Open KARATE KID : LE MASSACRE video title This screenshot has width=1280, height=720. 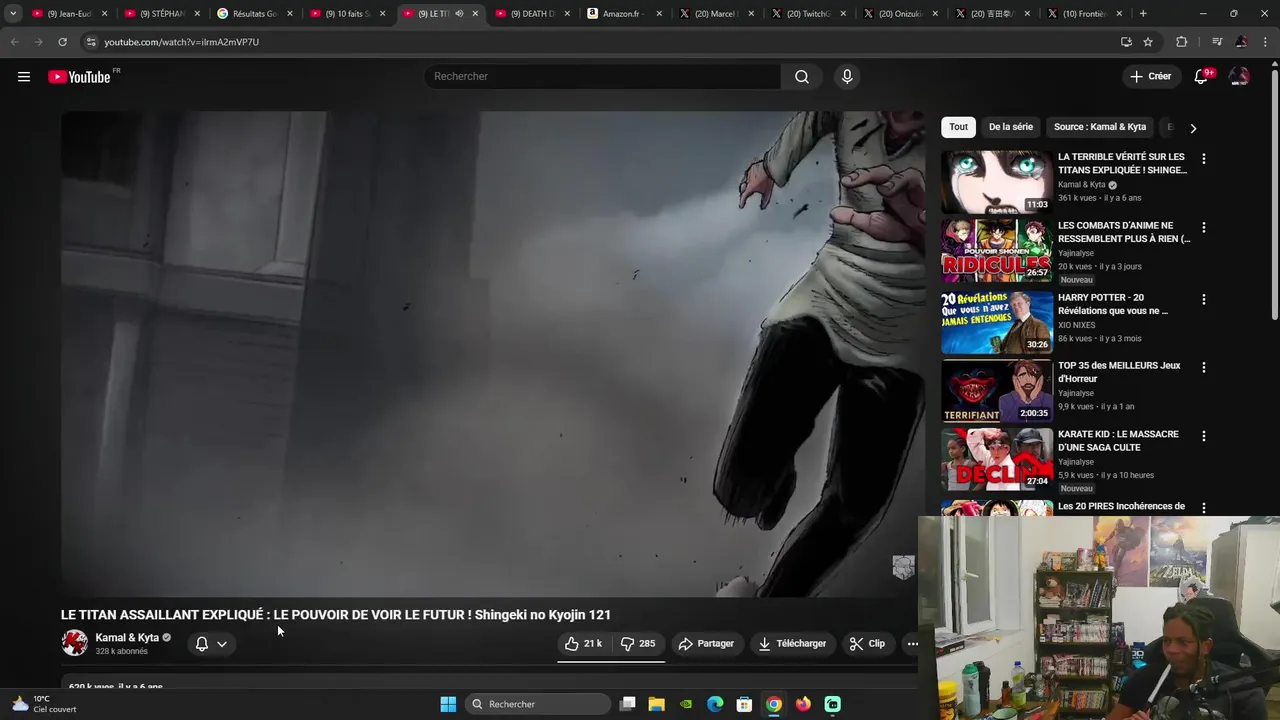pyautogui.click(x=1118, y=441)
